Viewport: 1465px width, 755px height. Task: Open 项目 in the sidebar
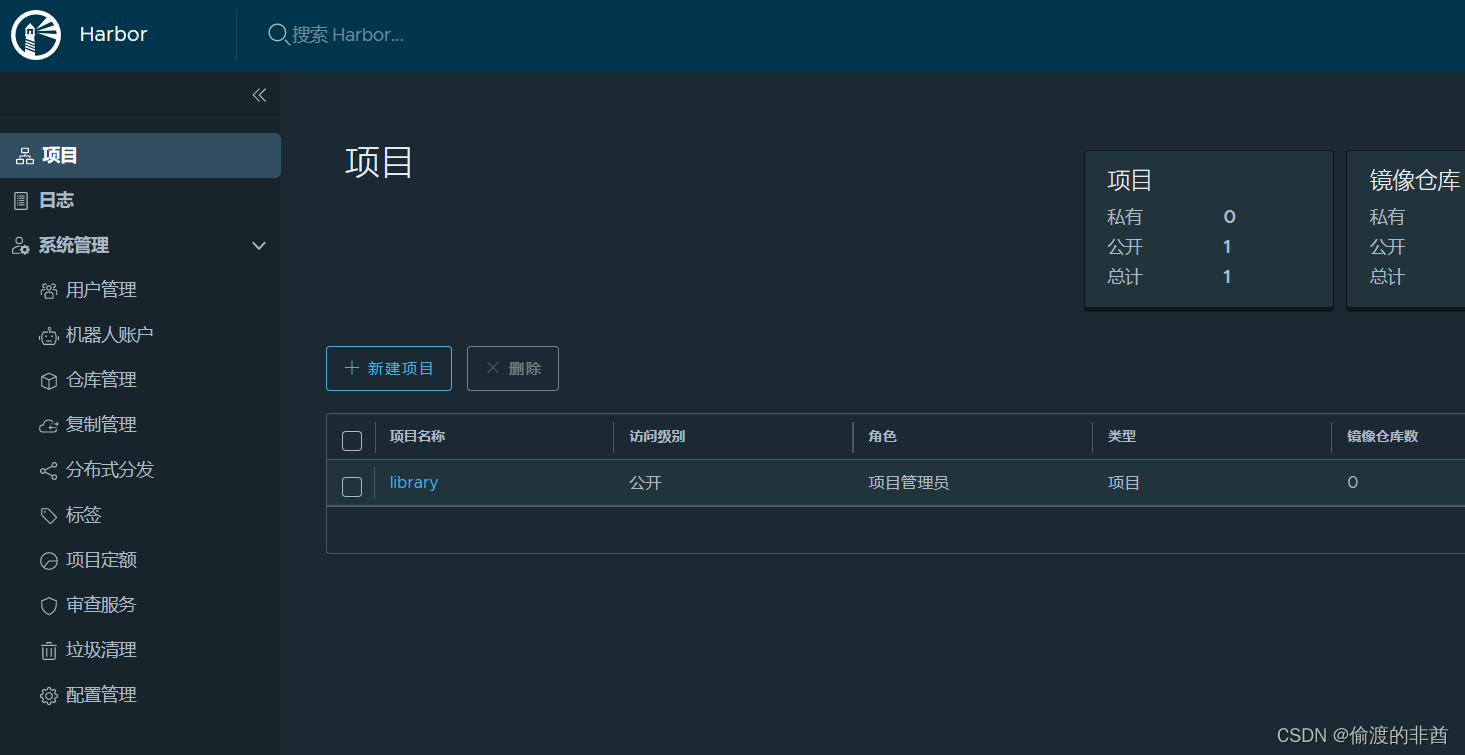coord(140,156)
